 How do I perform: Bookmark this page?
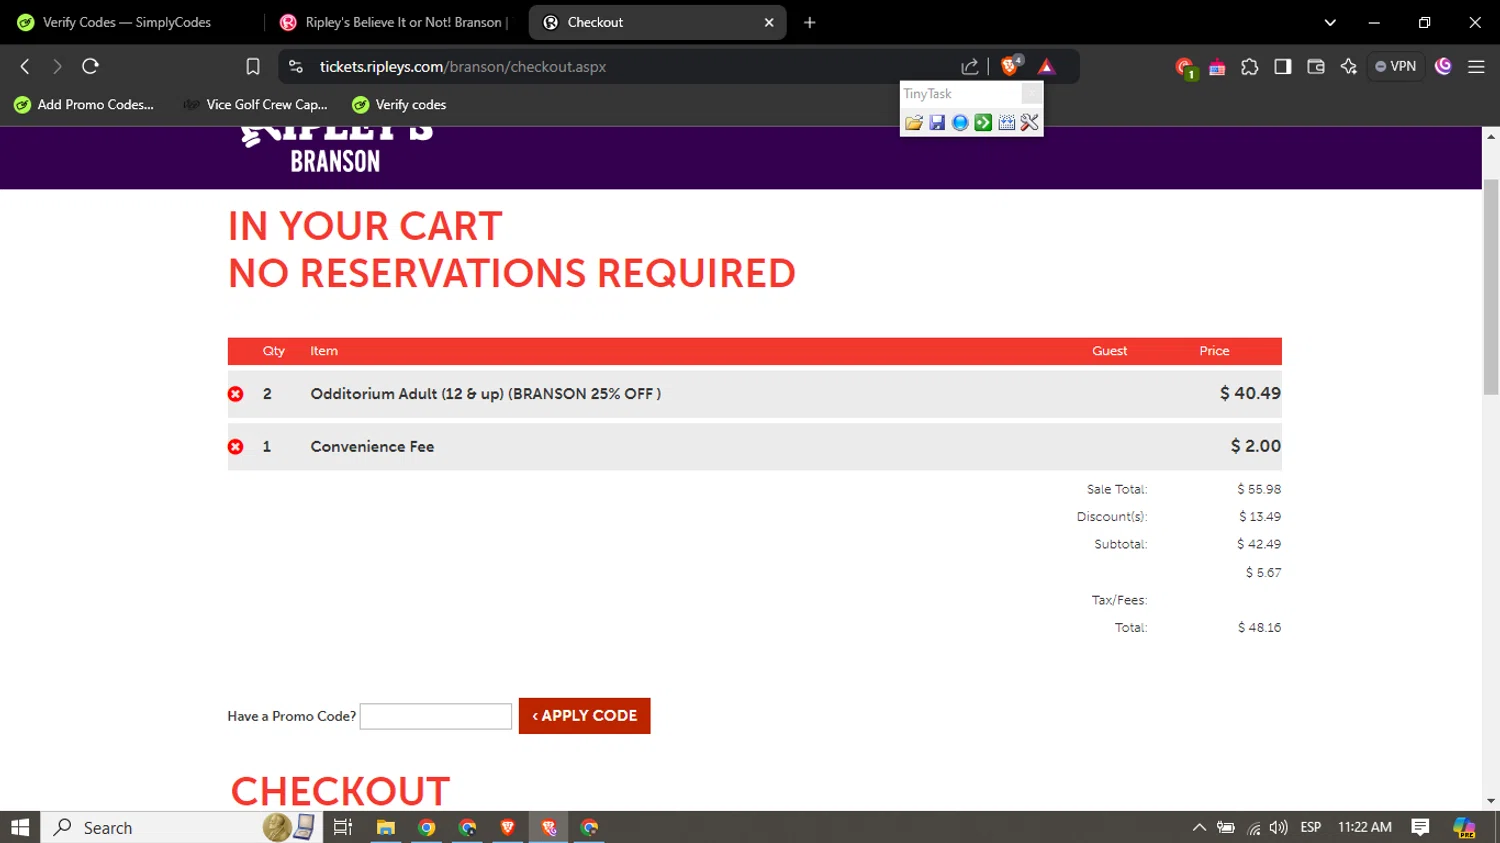coord(253,67)
